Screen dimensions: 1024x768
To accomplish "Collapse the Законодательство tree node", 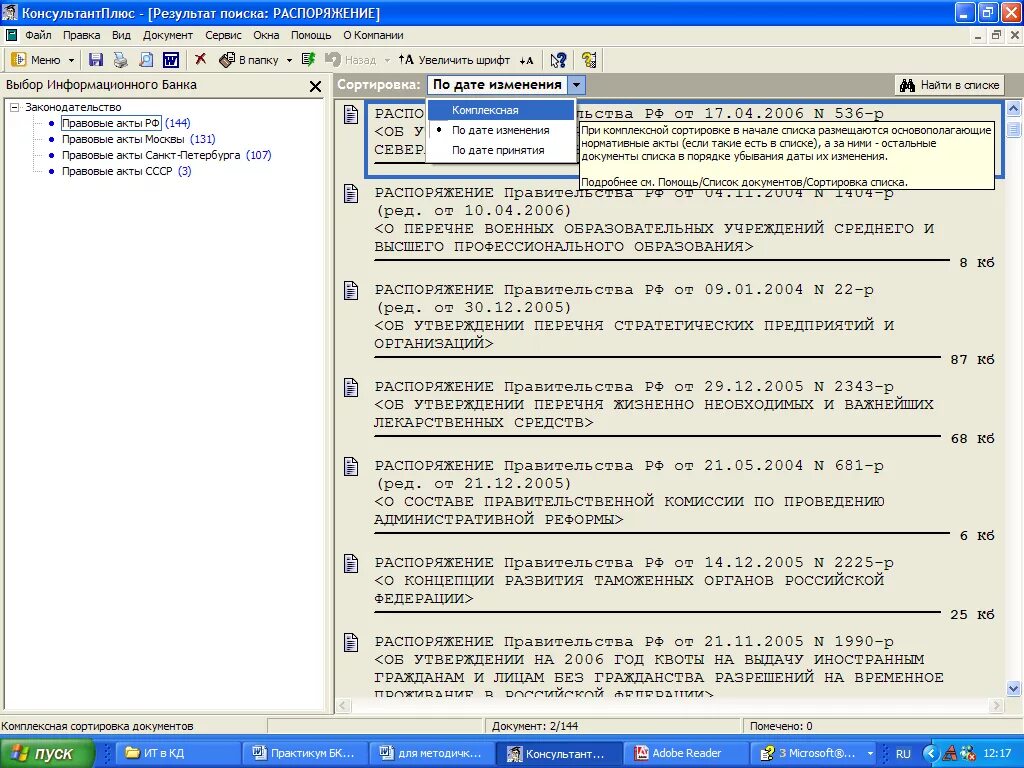I will tap(14, 107).
